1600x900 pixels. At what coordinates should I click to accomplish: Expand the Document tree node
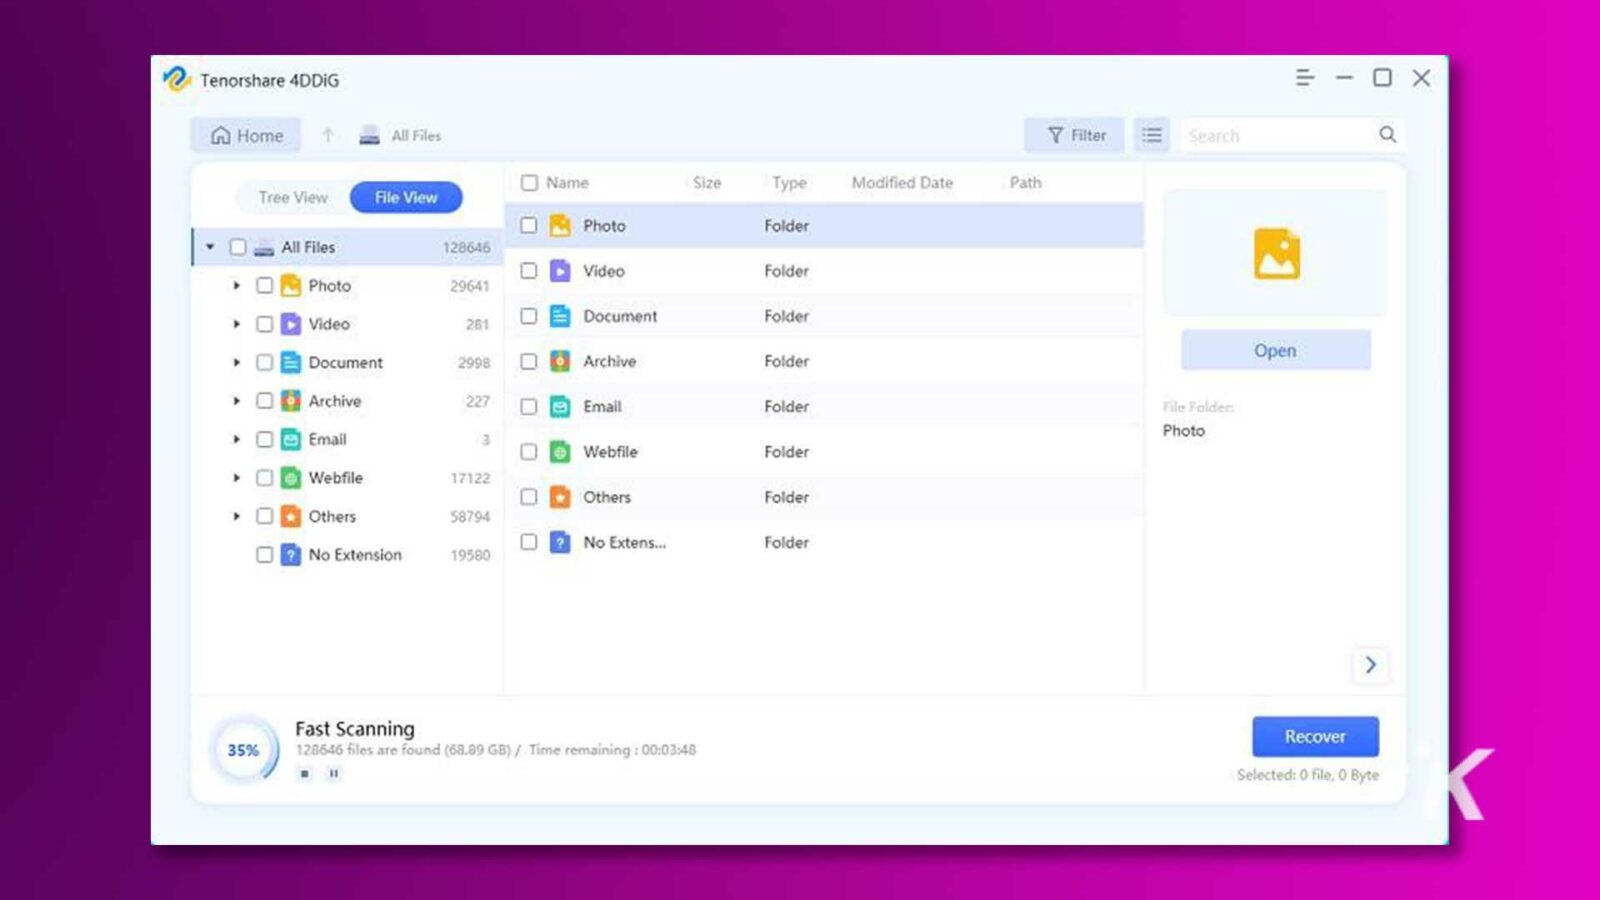(237, 362)
